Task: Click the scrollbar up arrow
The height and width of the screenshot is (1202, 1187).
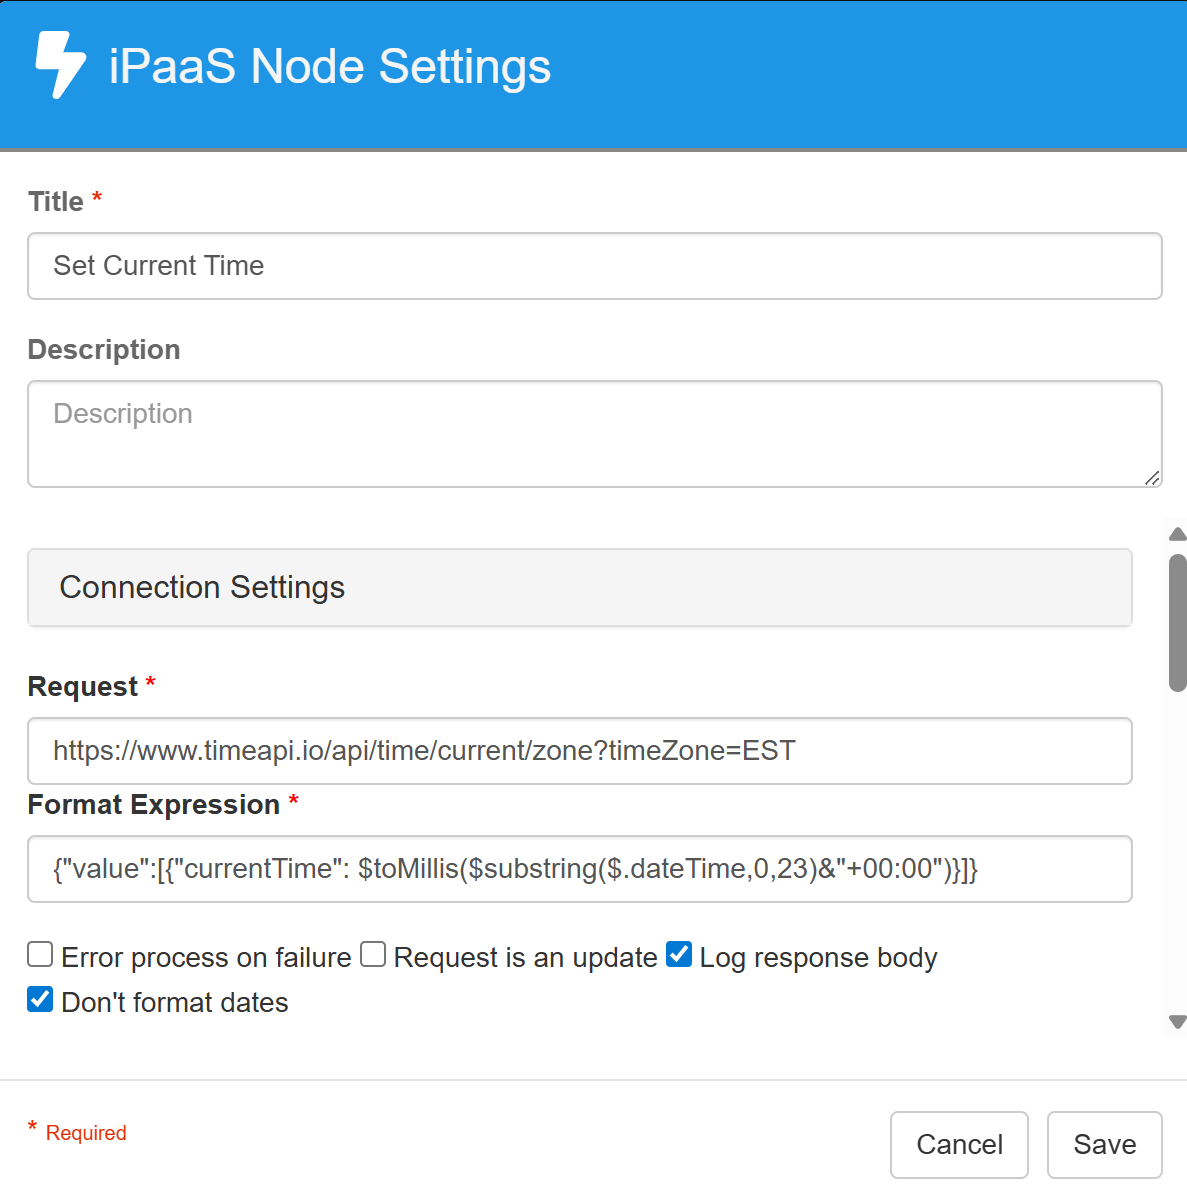Action: [x=1178, y=534]
